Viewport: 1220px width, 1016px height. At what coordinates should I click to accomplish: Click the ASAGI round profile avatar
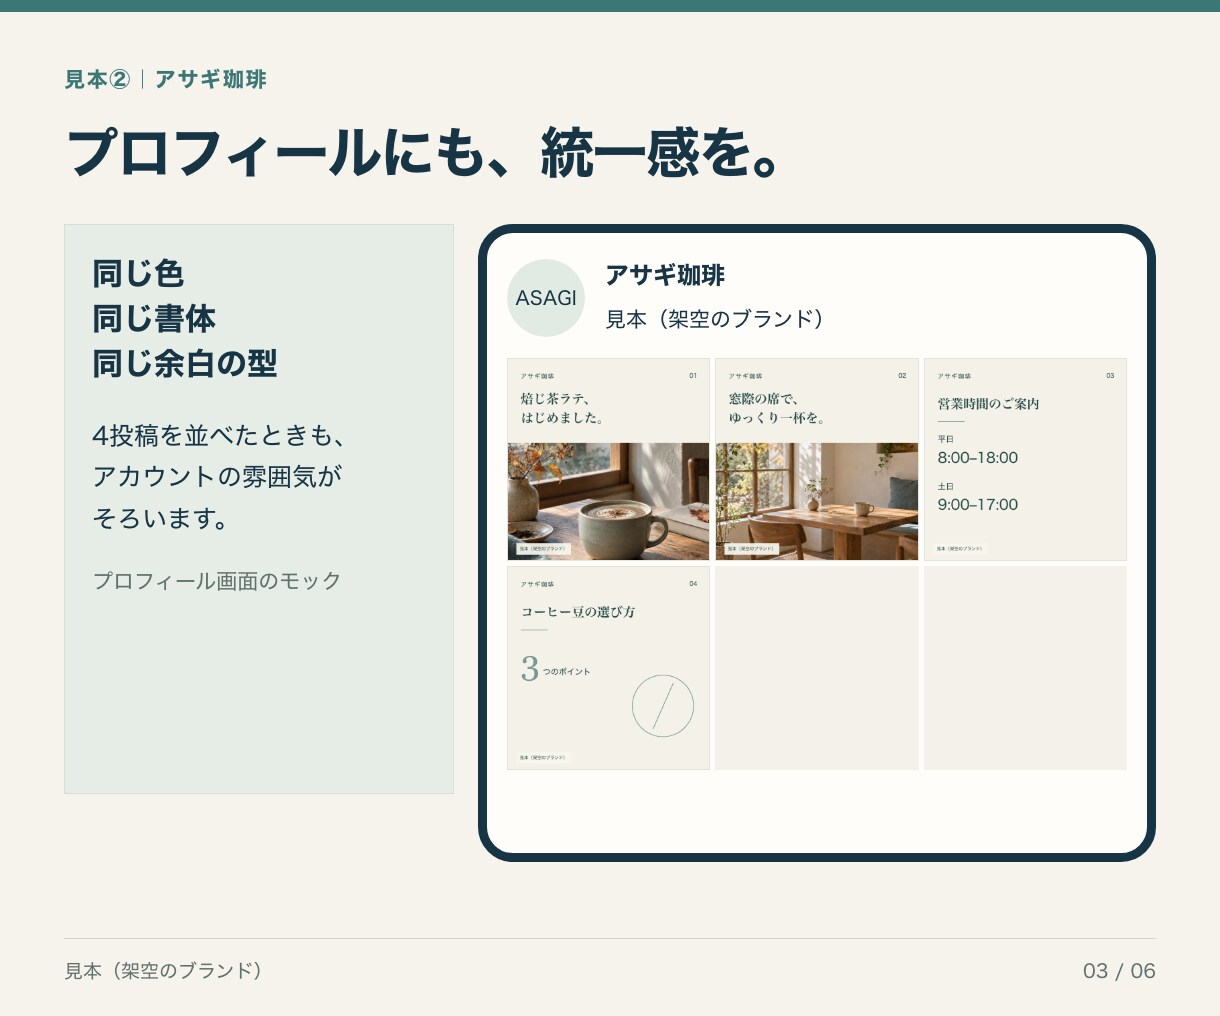(x=546, y=298)
